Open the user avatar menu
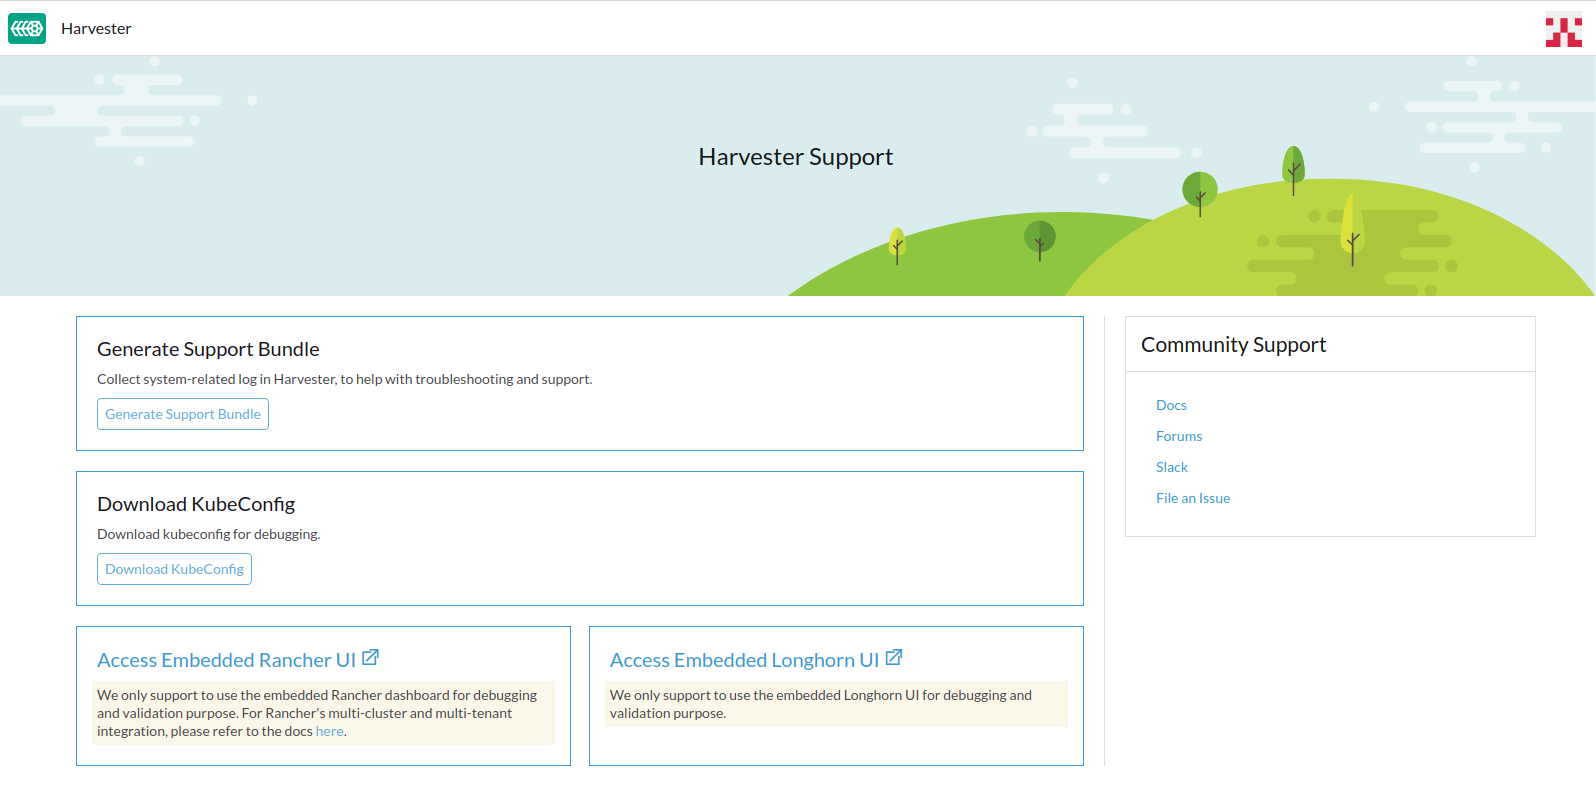 coord(1564,29)
